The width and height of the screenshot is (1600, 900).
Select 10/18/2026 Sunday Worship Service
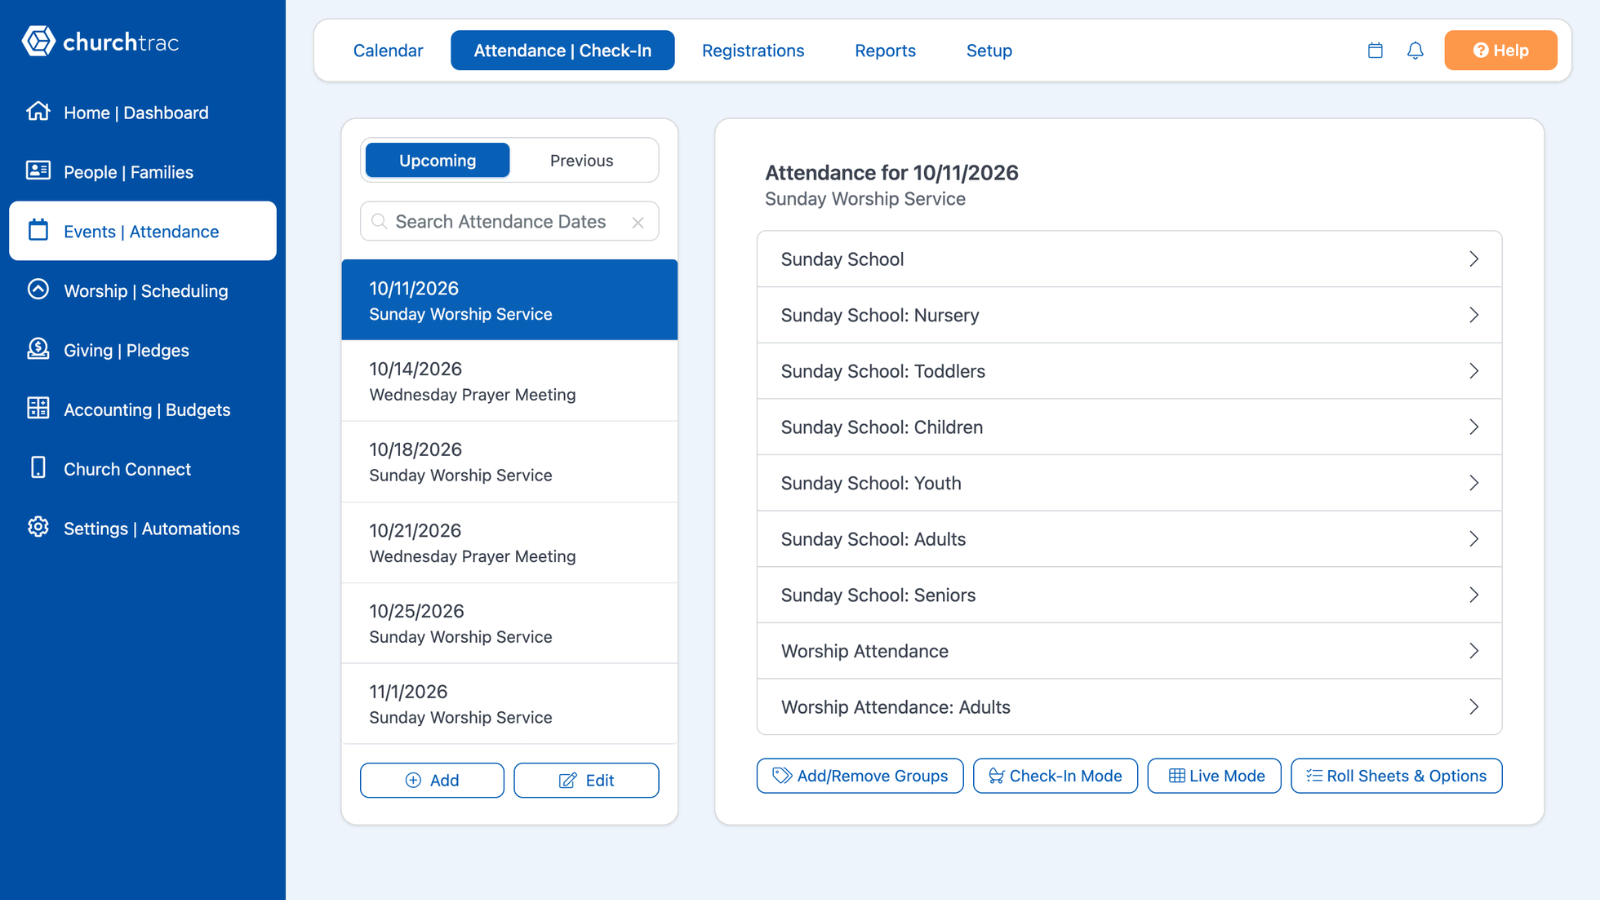pyautogui.click(x=510, y=462)
